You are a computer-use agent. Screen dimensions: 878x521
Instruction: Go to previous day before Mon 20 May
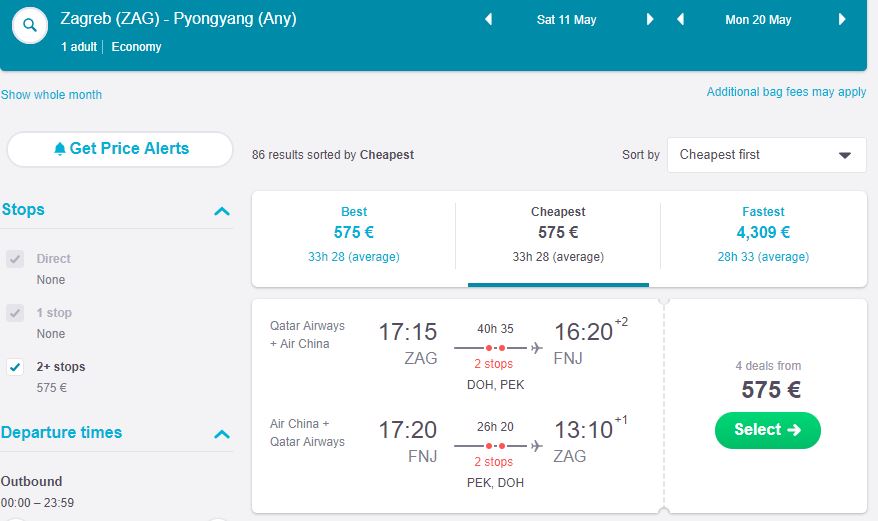[681, 20]
